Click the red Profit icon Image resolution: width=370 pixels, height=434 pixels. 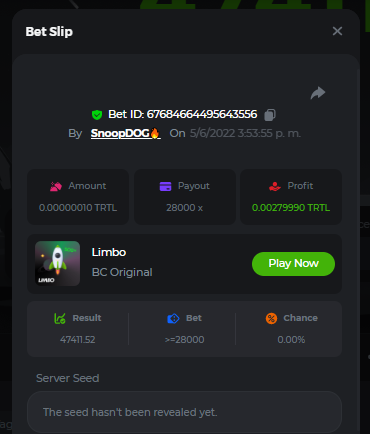pos(275,186)
